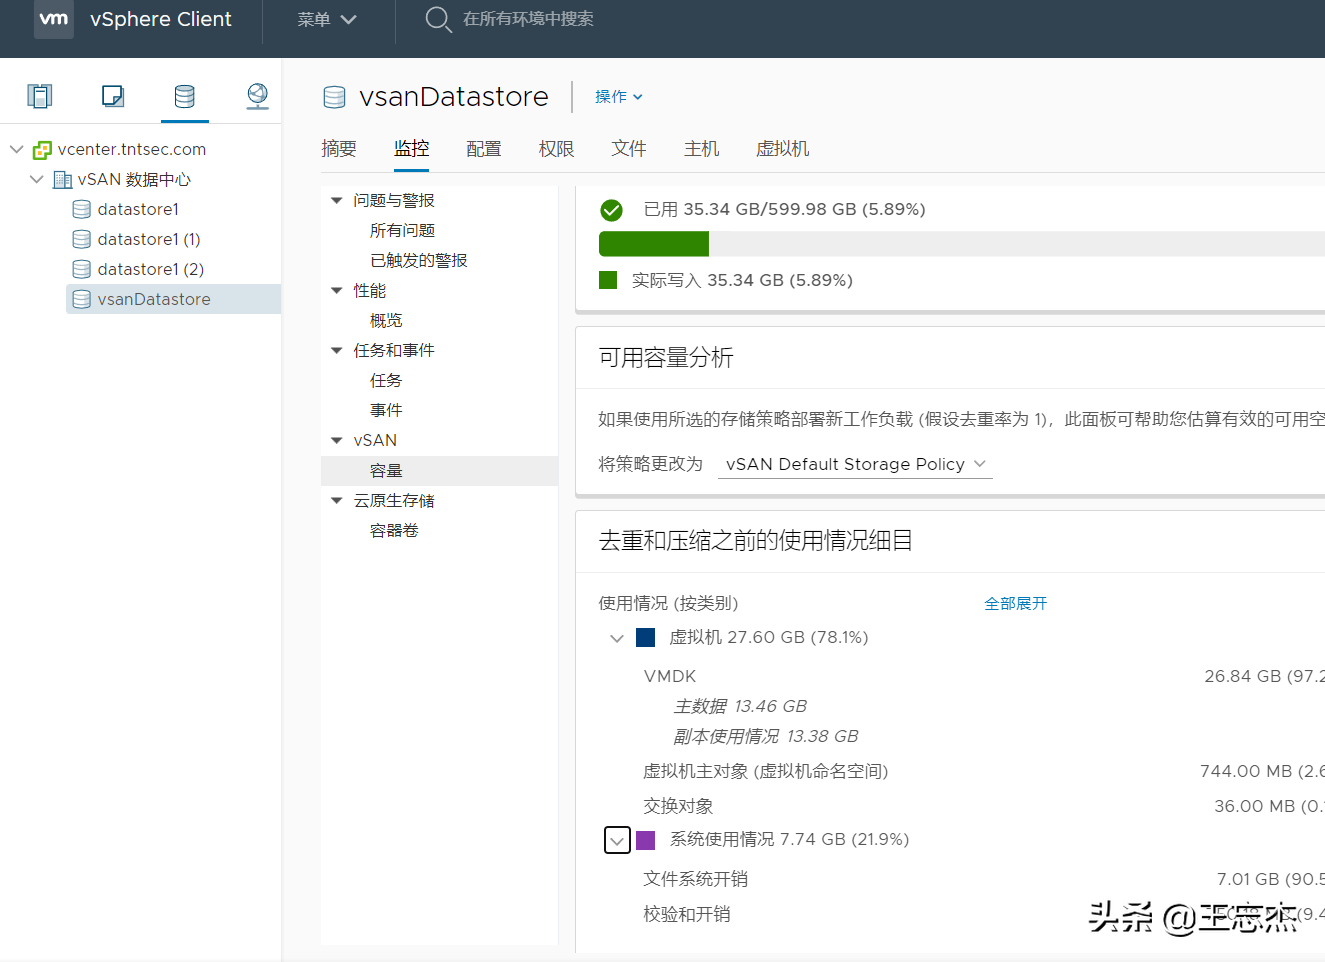1325x962 pixels.
Task: Switch to the 文件 tab
Action: (x=629, y=149)
